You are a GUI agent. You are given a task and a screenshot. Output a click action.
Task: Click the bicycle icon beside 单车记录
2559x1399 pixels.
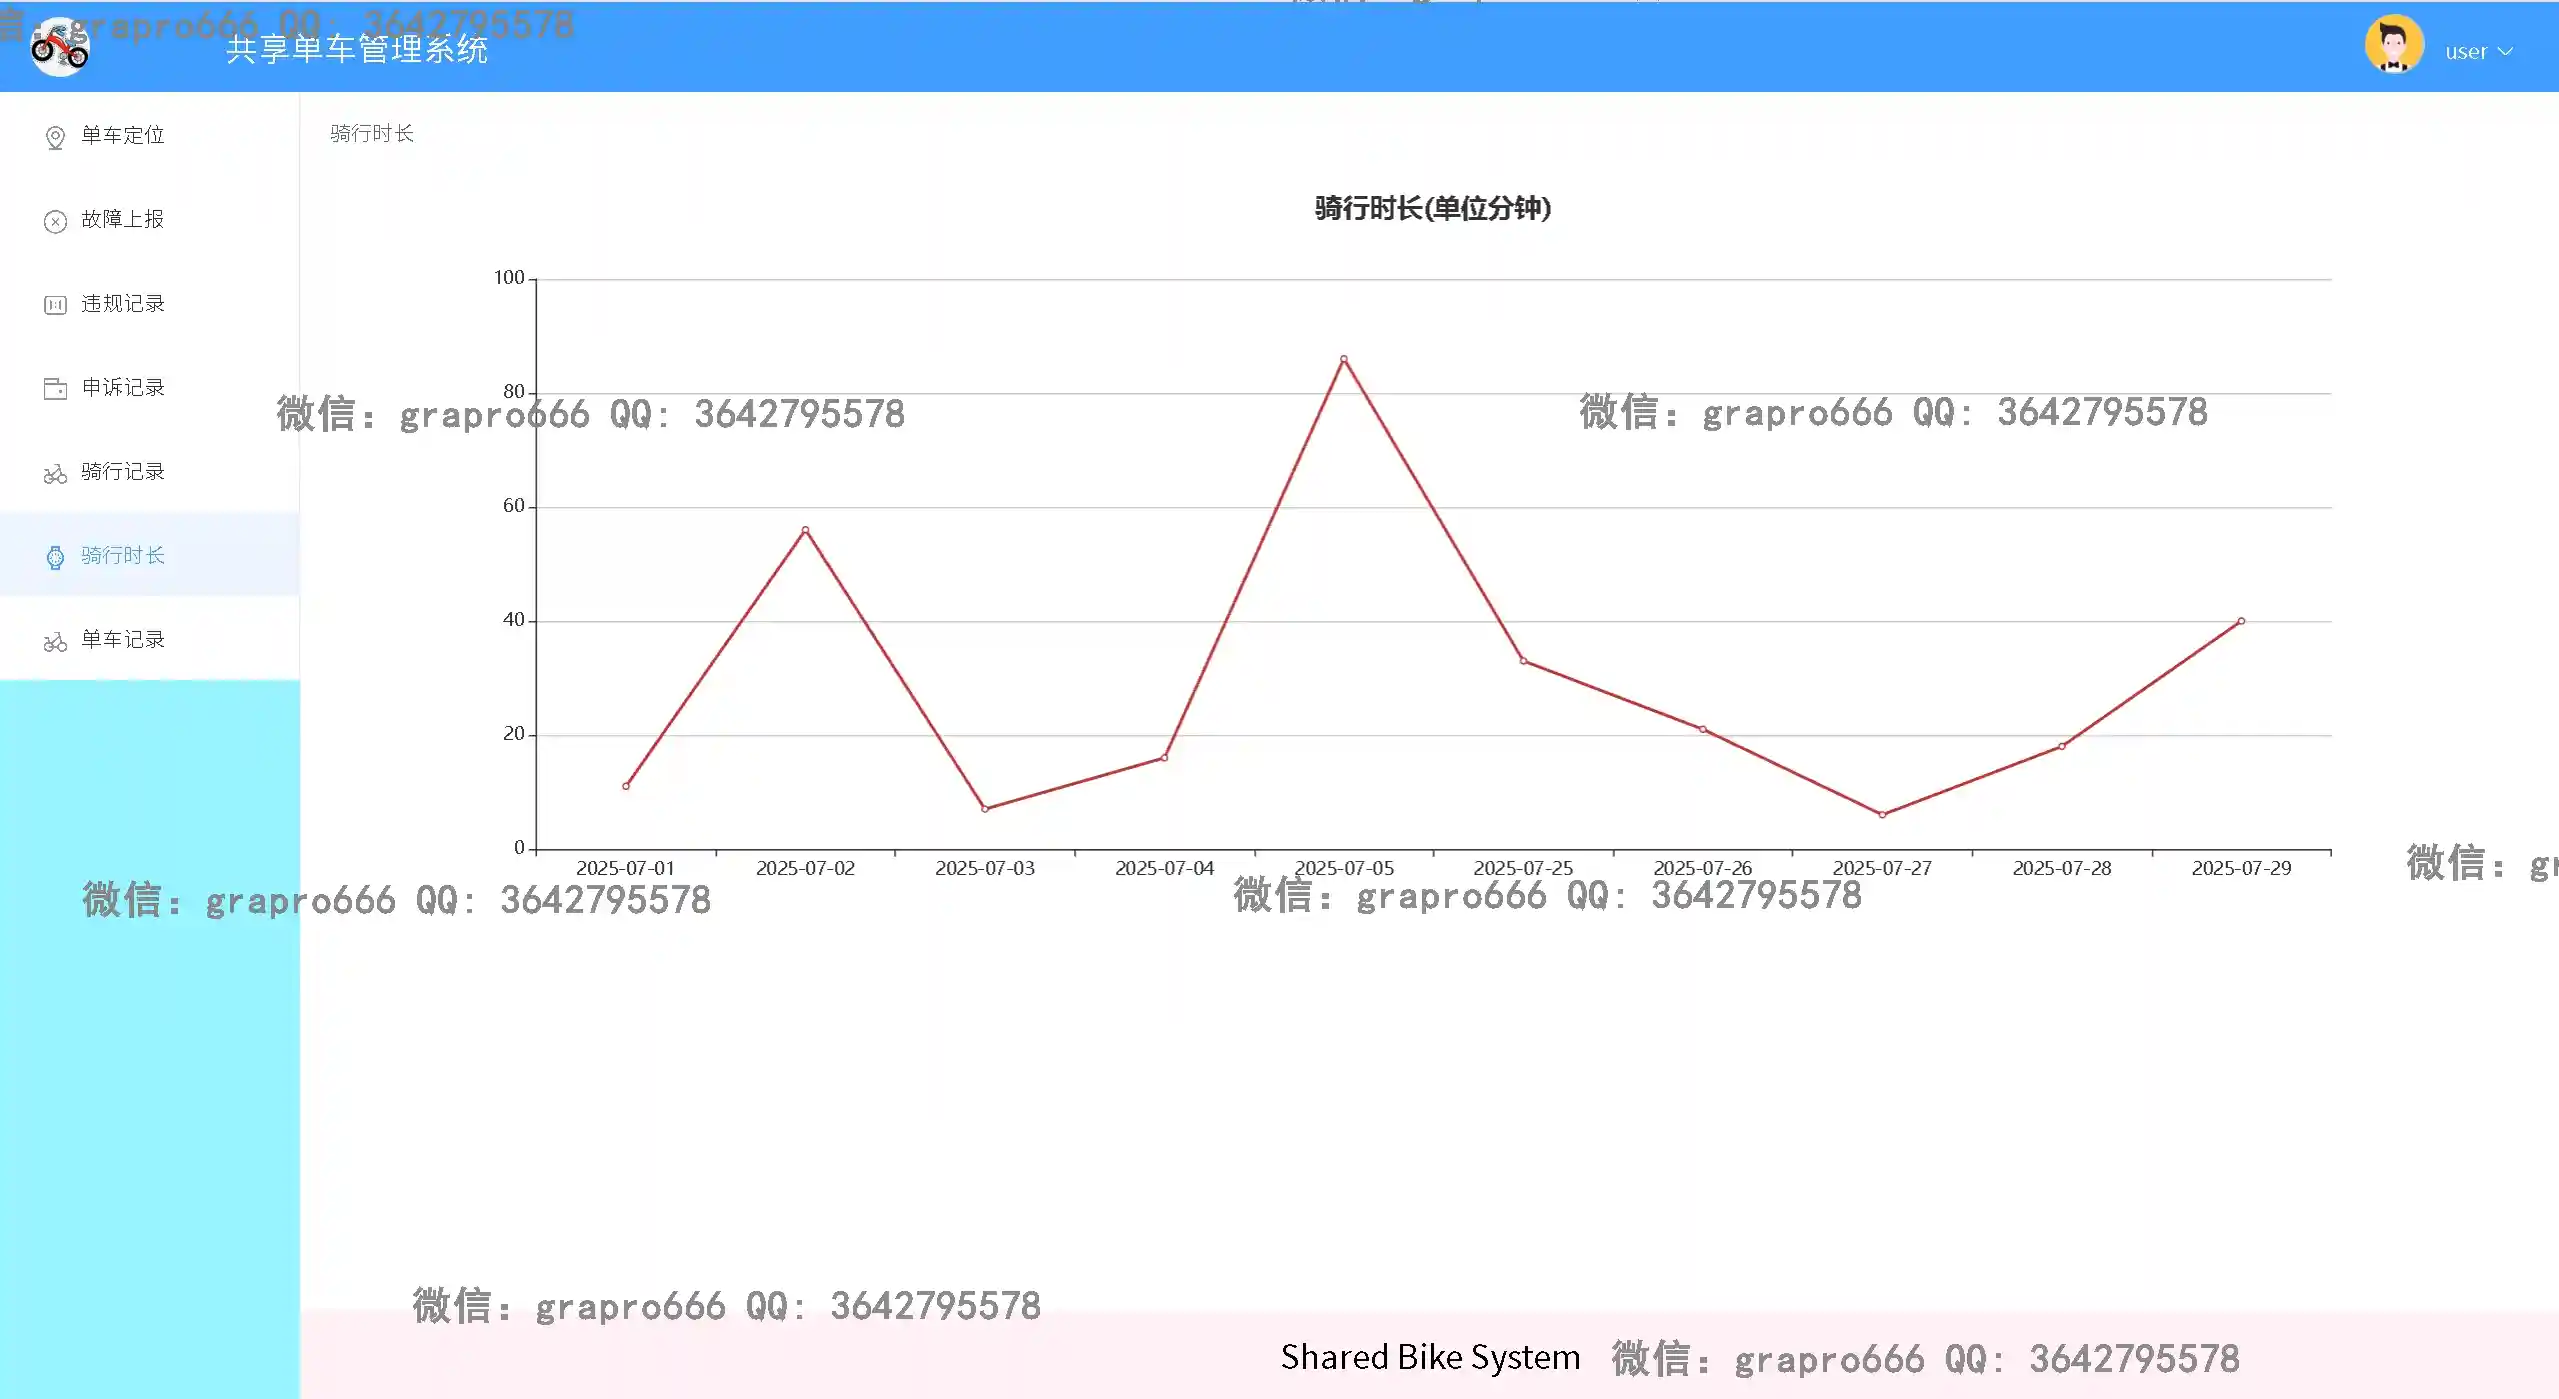click(x=56, y=641)
